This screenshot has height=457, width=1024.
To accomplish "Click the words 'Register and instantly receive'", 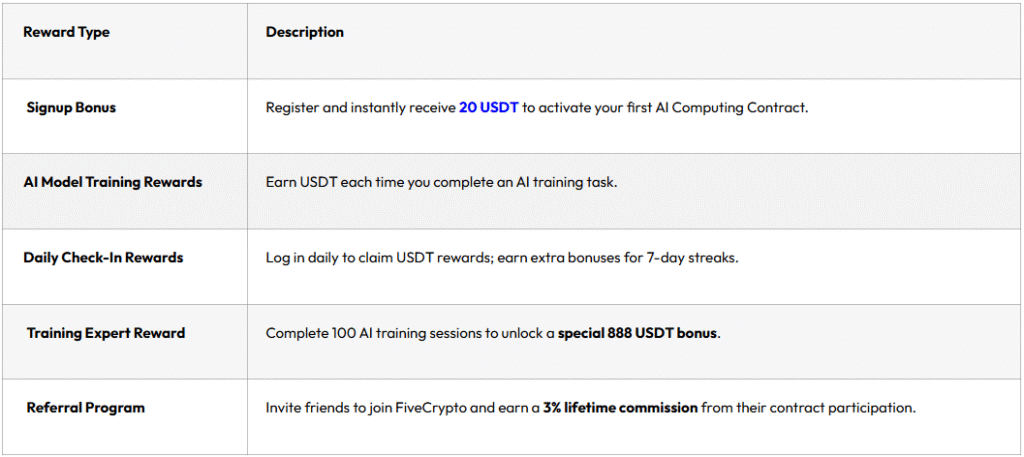I will (x=360, y=107).
